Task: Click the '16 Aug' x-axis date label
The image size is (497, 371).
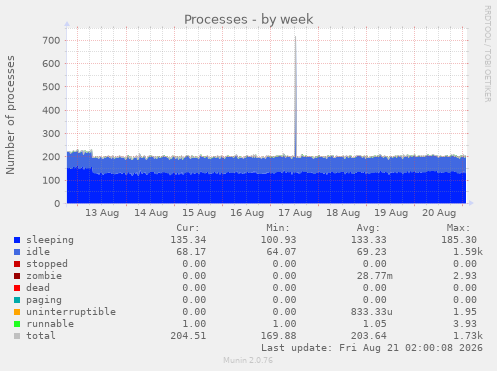Action: pos(247,213)
